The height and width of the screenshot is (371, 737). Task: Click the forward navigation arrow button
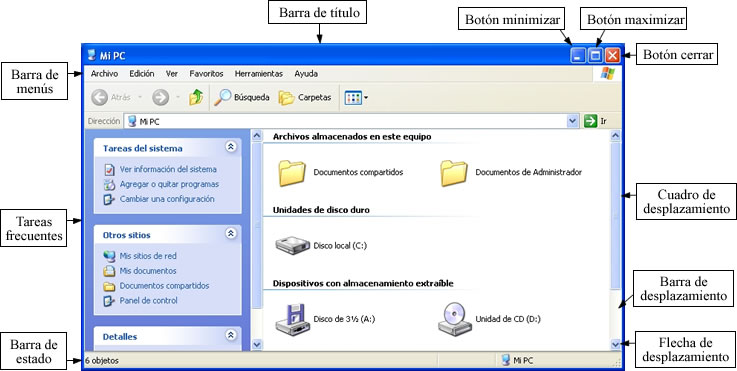point(161,98)
